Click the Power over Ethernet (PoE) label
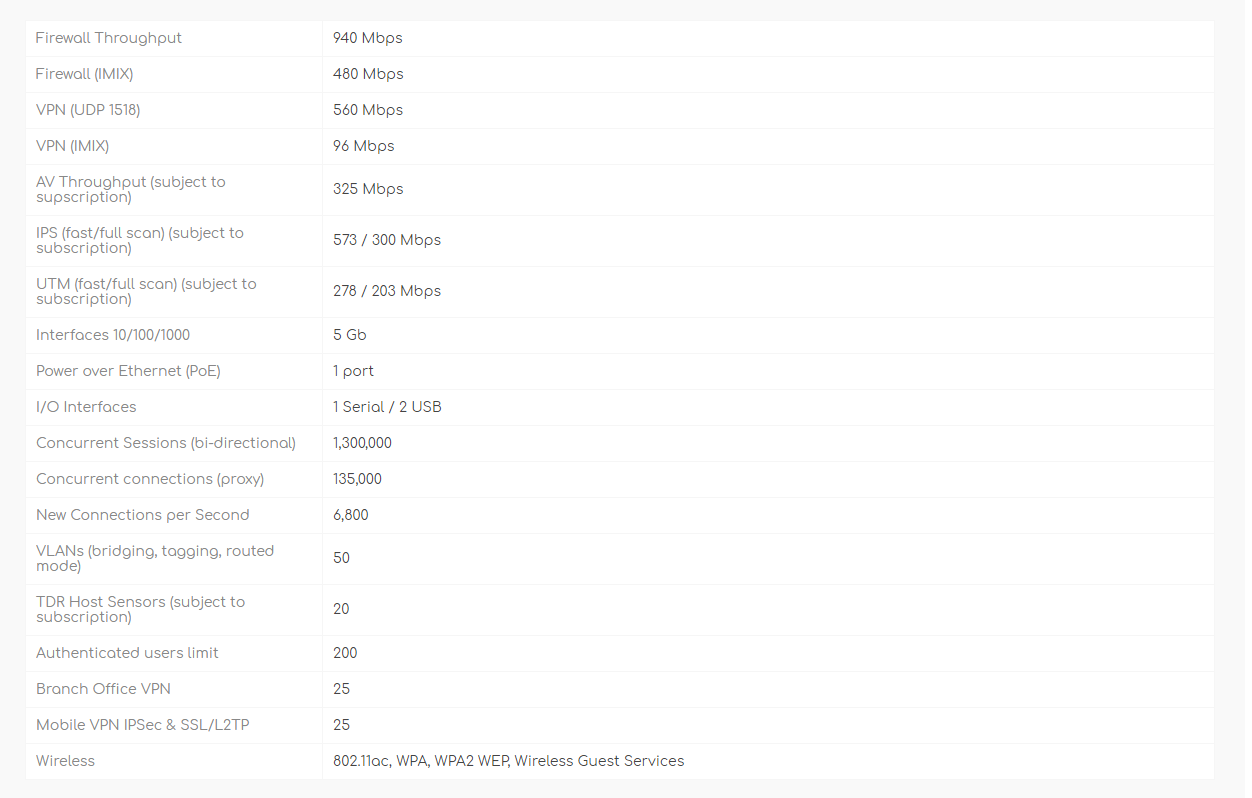The height and width of the screenshot is (798, 1252). coord(128,371)
